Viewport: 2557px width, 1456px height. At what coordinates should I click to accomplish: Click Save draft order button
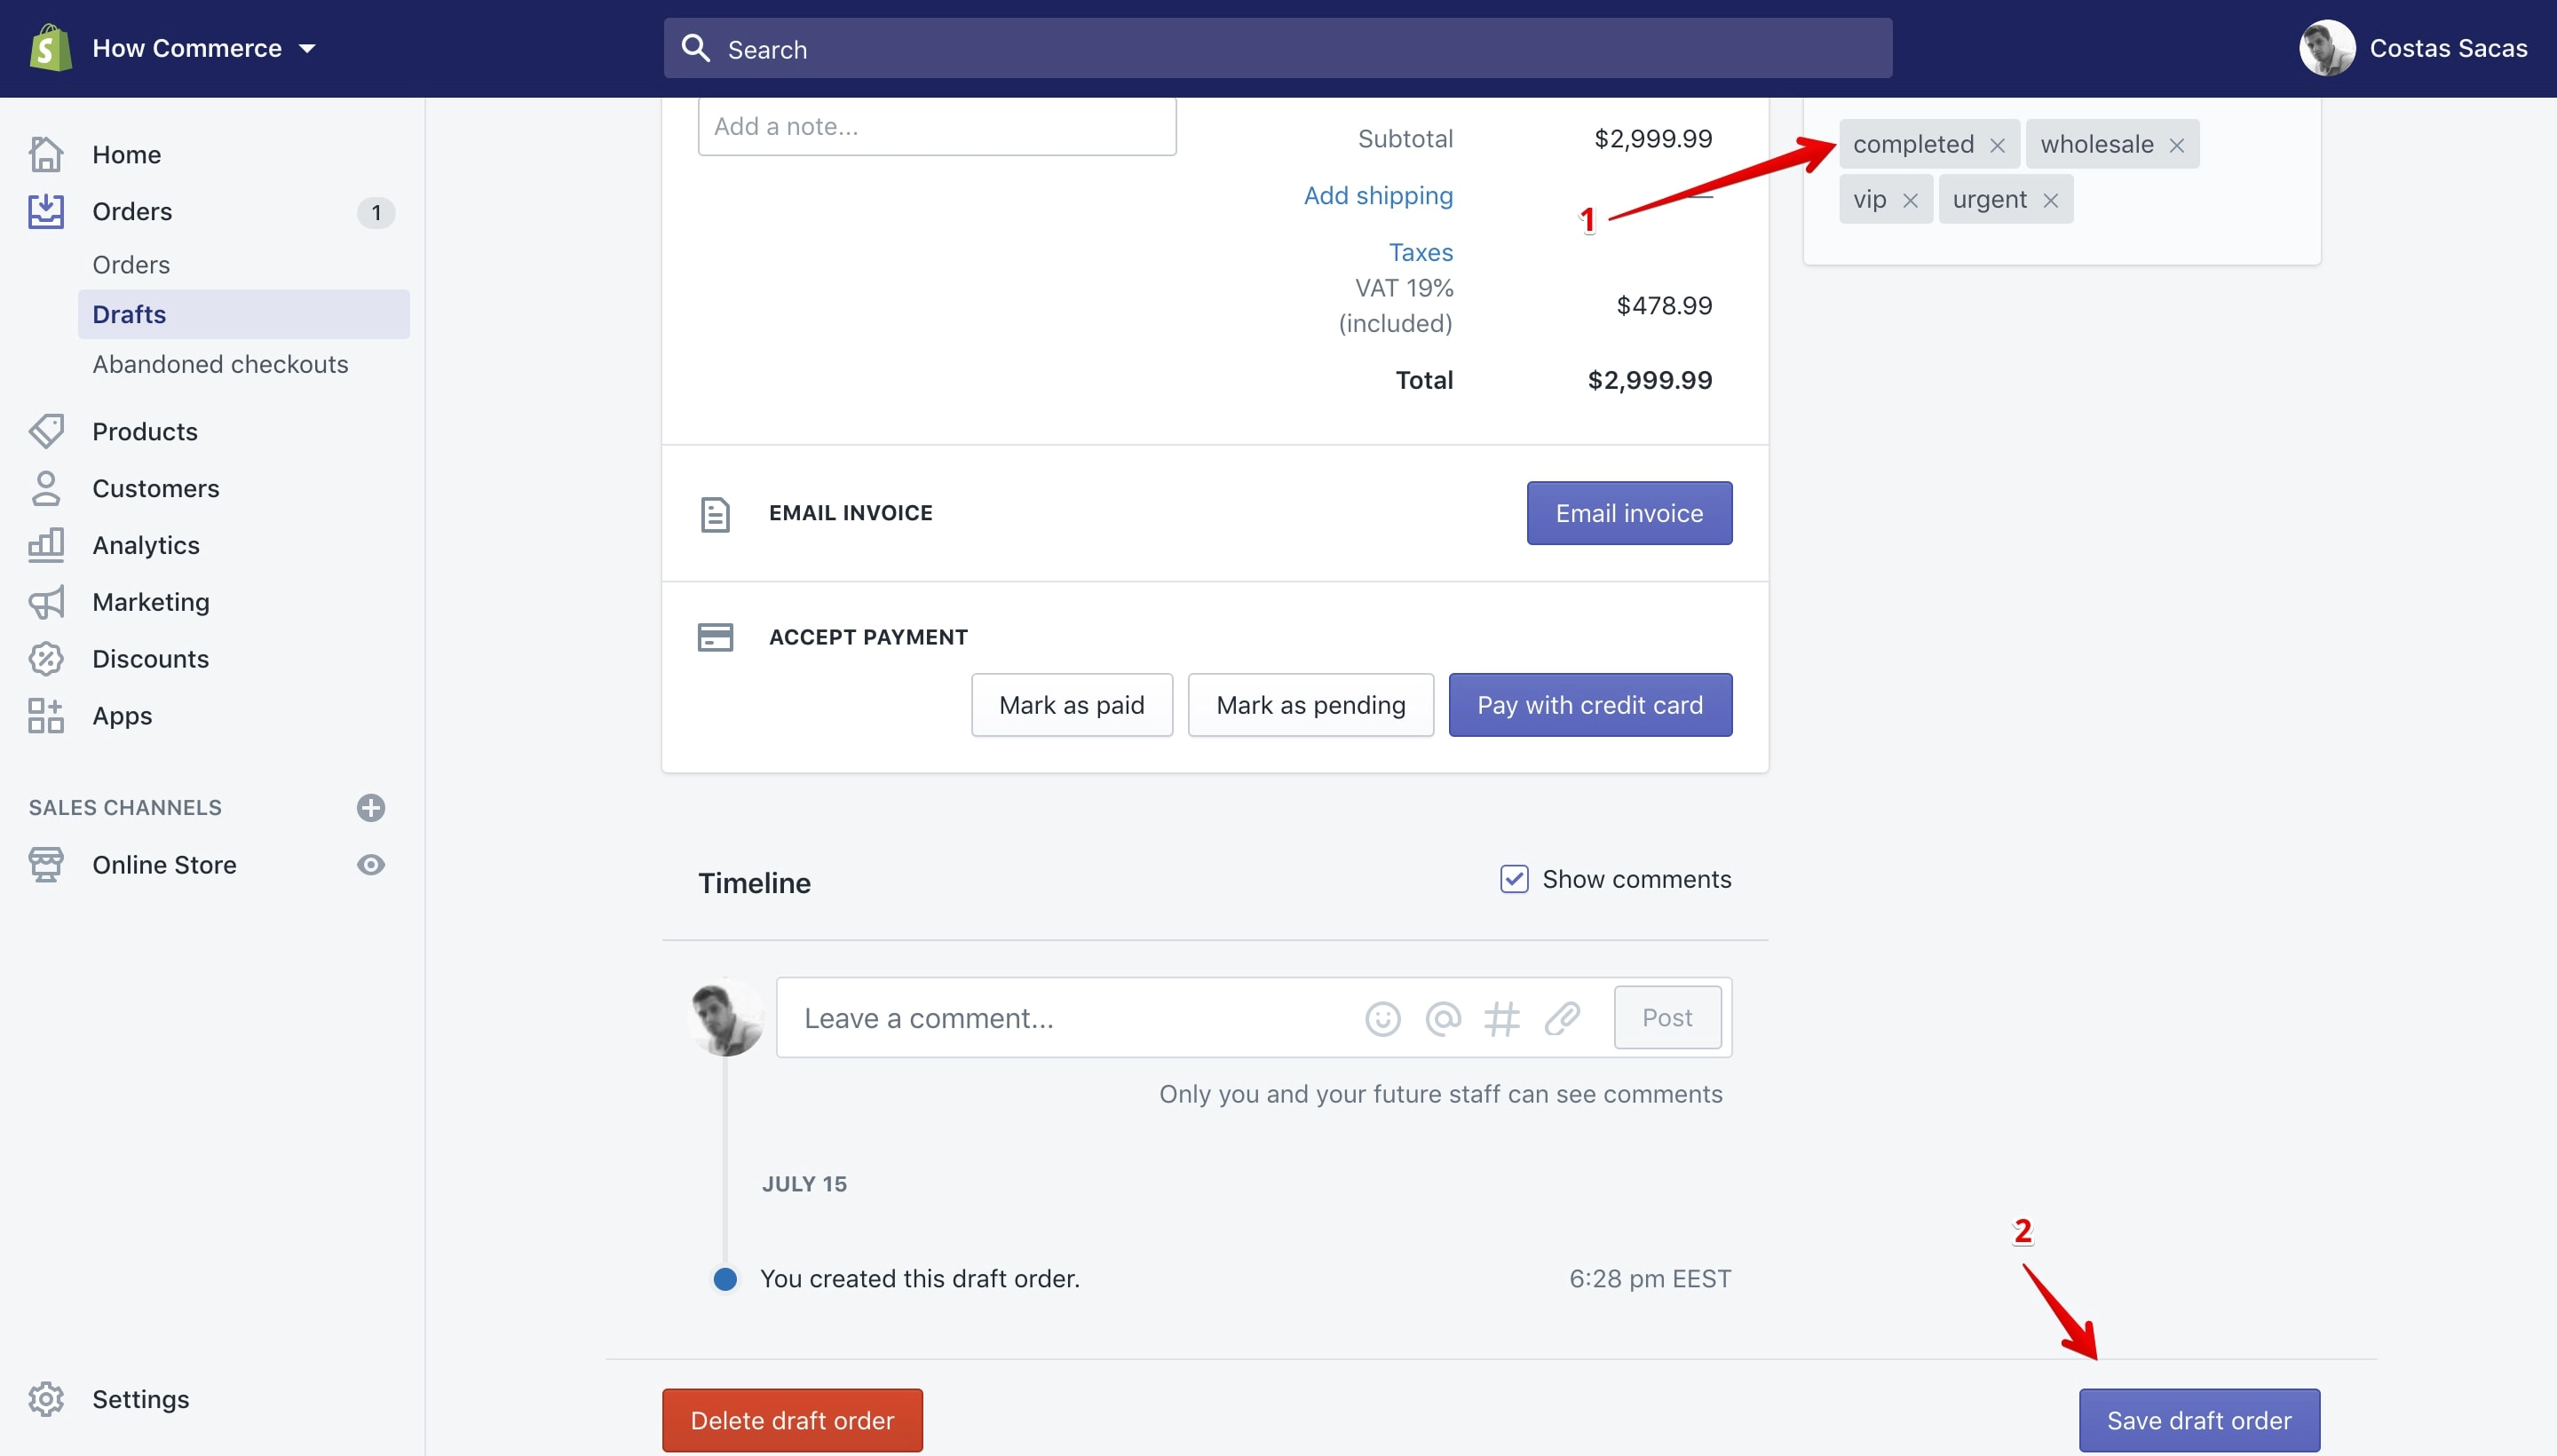click(x=2199, y=1420)
